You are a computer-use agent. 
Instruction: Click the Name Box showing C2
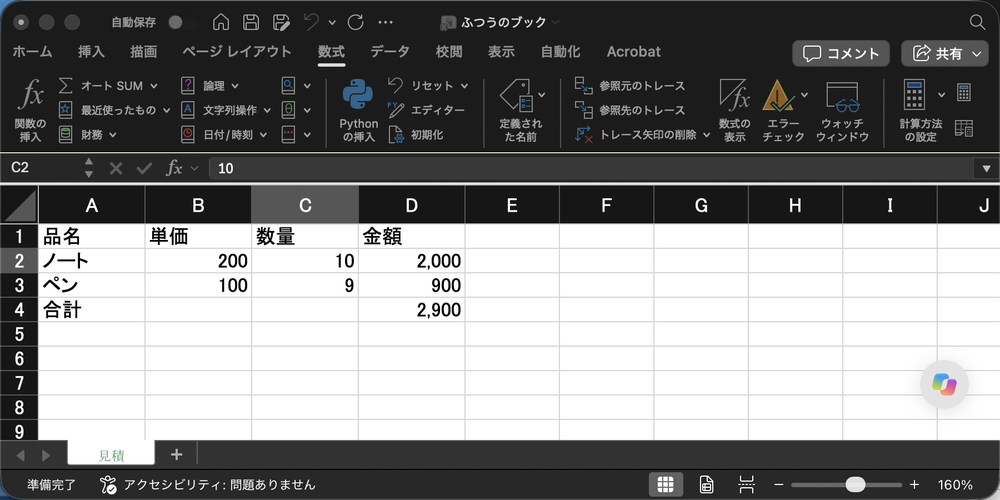click(45, 168)
